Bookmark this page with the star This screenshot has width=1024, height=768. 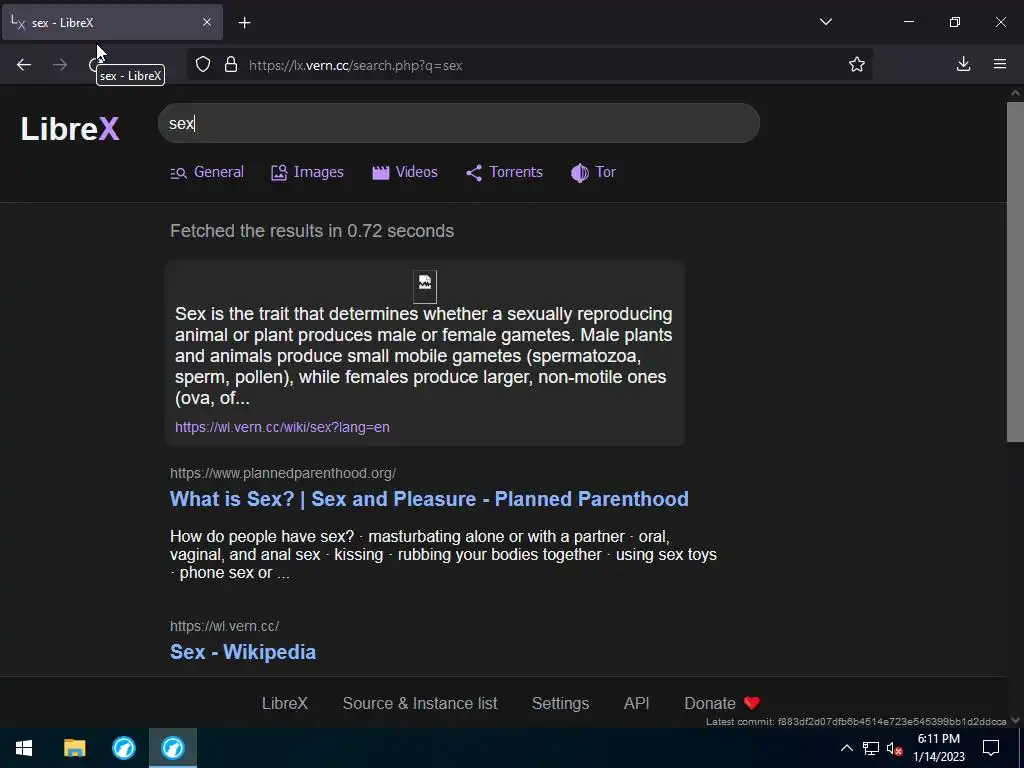point(857,64)
